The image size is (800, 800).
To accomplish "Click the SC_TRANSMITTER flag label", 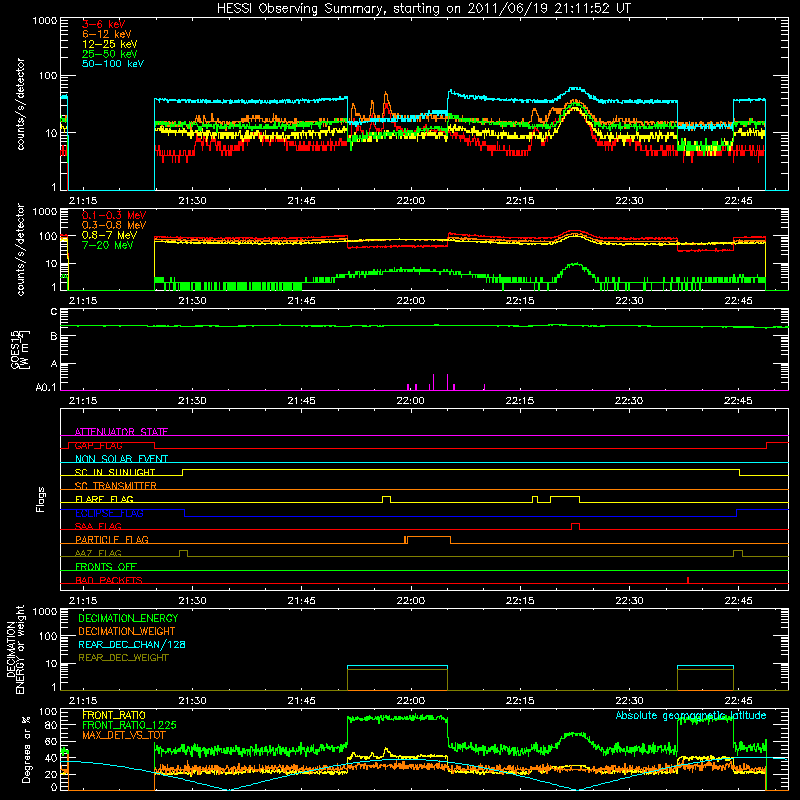I will (116, 485).
